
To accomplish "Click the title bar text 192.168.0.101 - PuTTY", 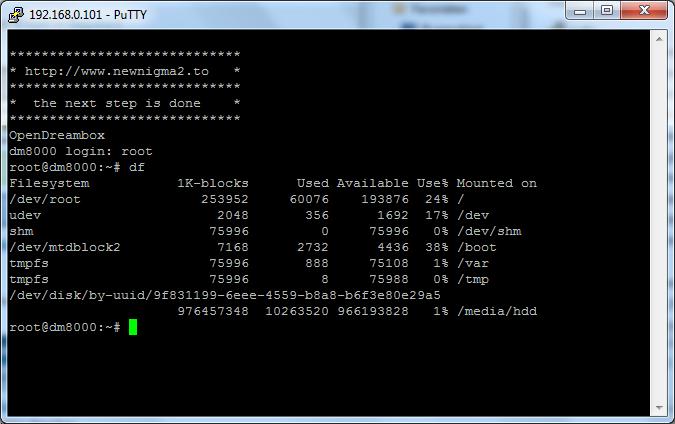I will [x=88, y=15].
